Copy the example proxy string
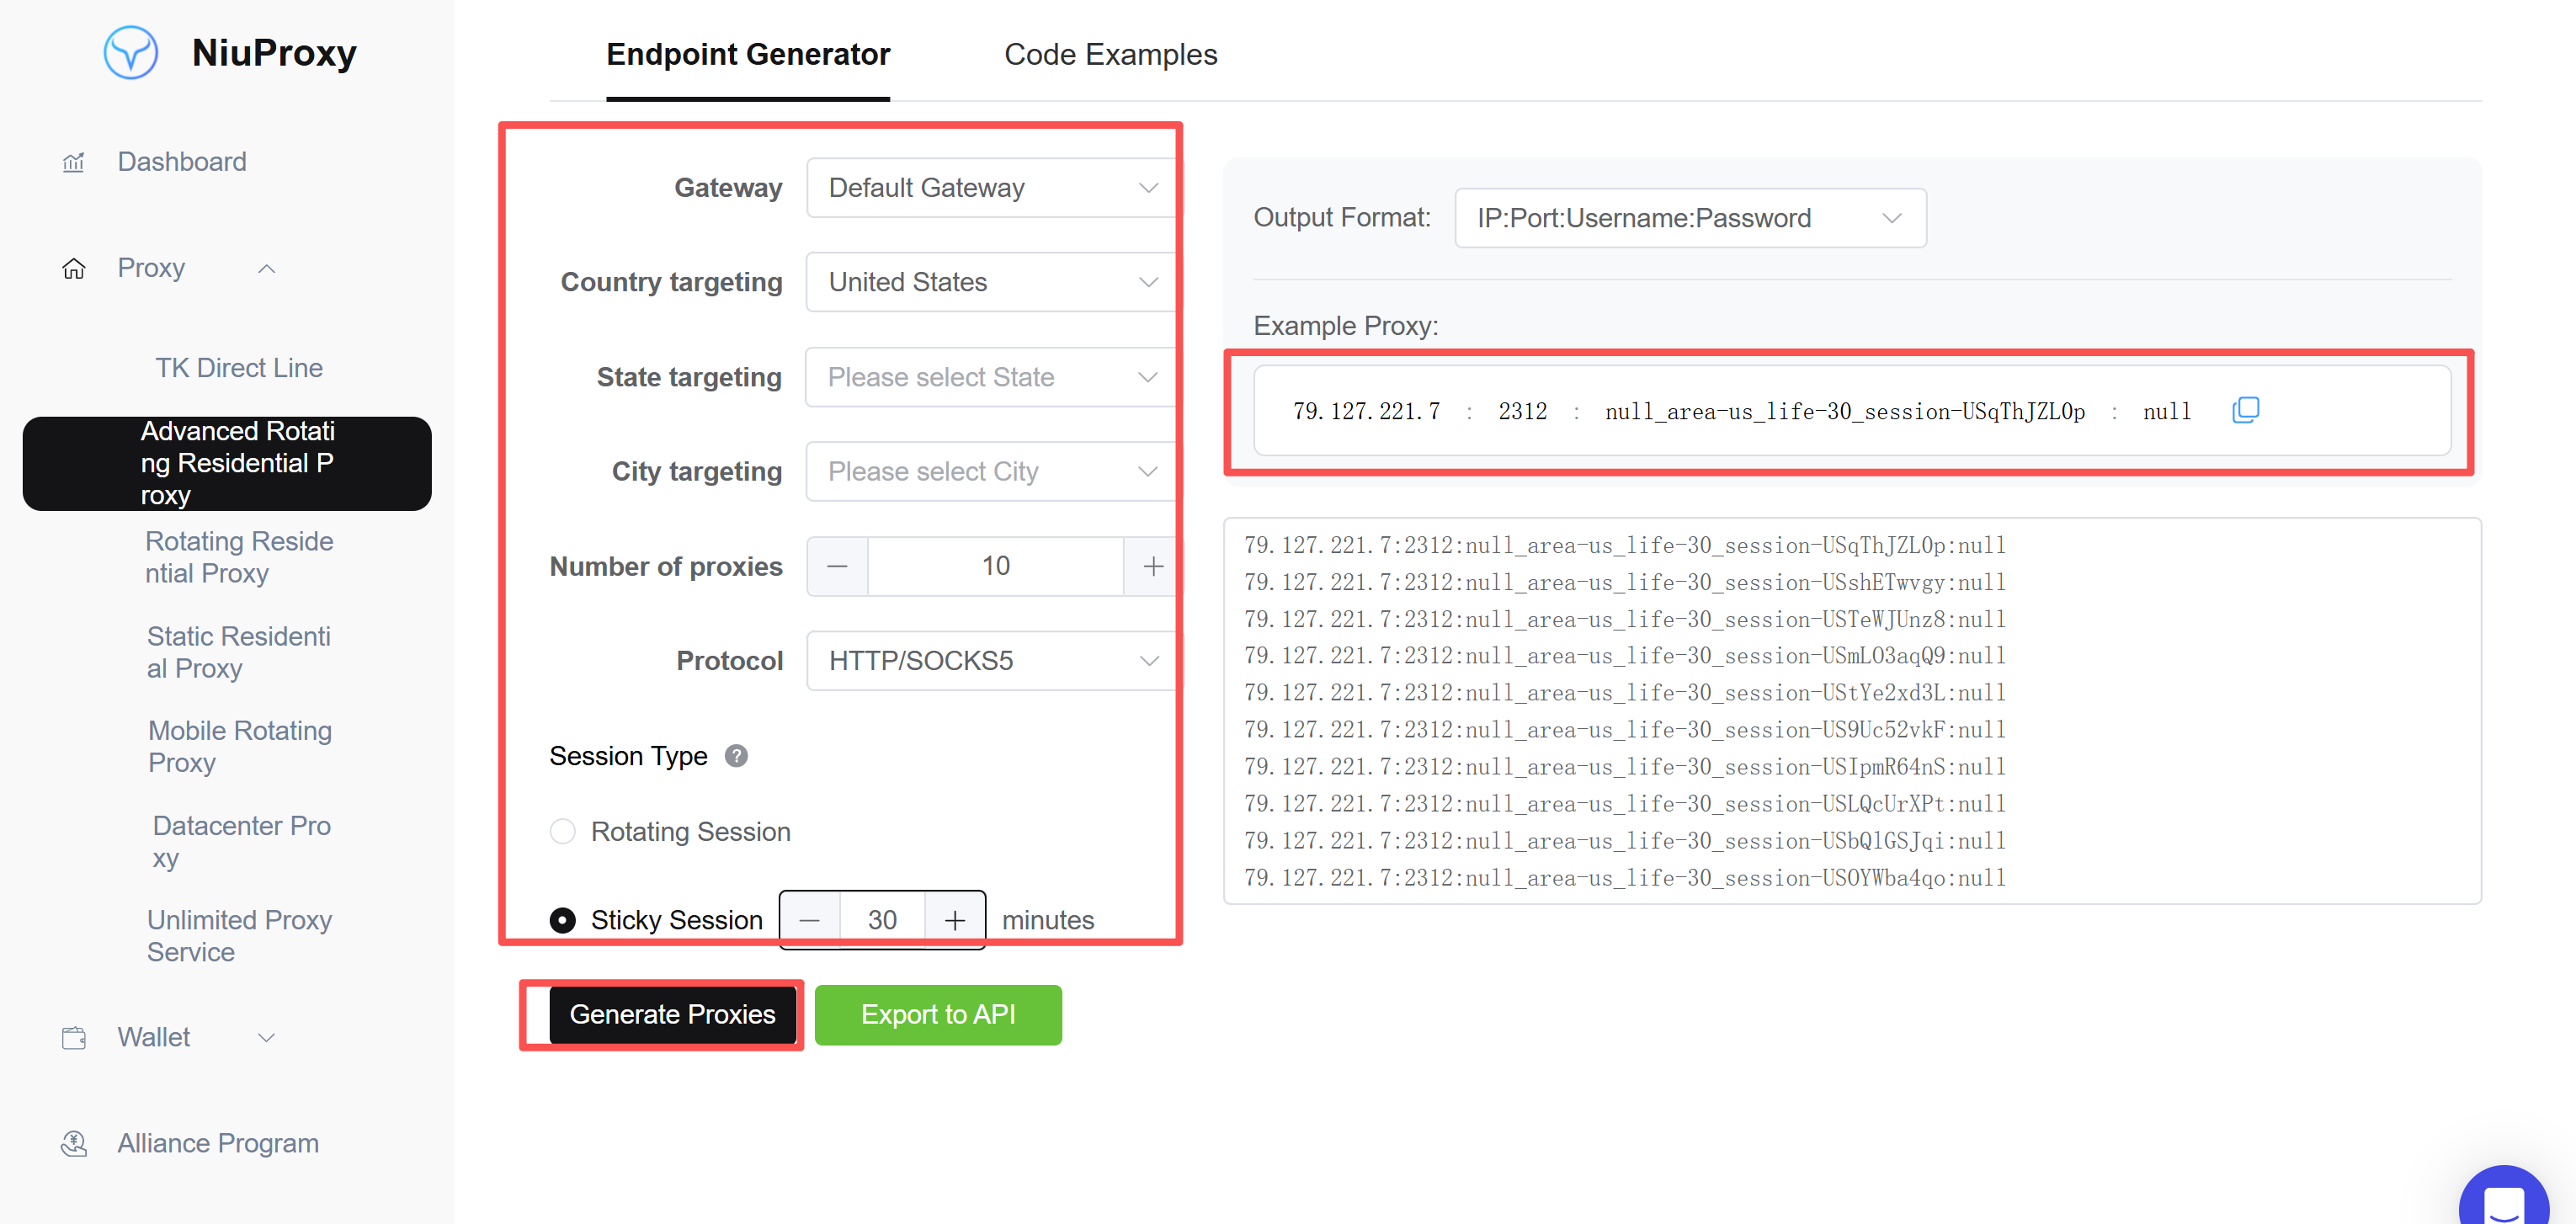 [x=2245, y=410]
